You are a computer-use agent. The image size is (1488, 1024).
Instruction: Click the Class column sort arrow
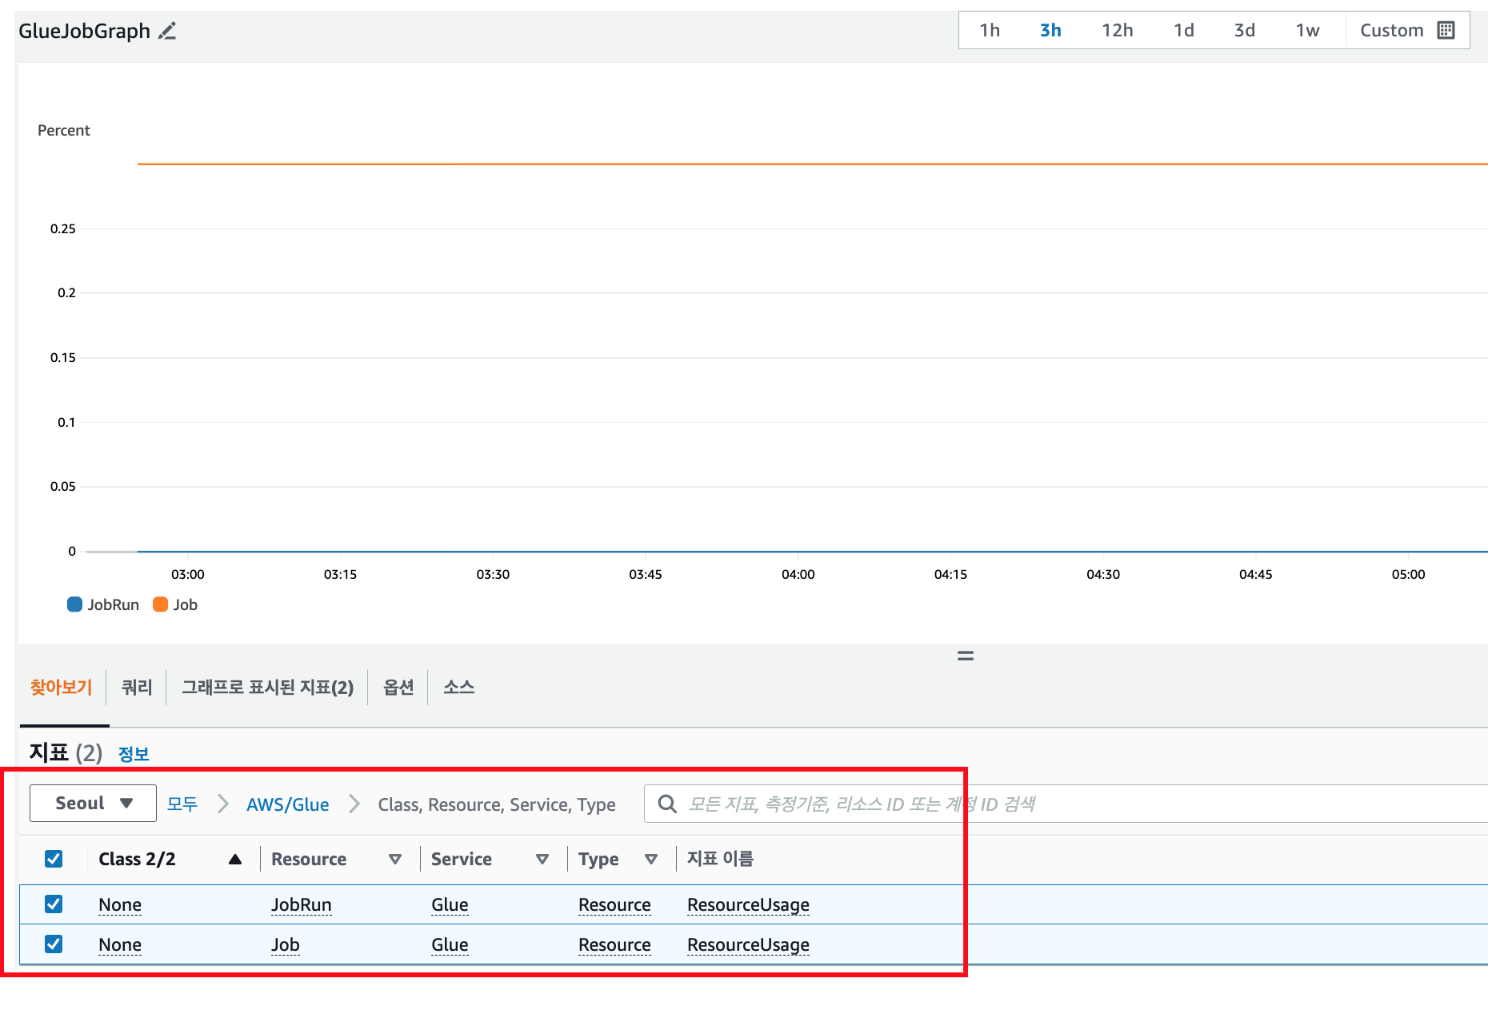coord(234,858)
